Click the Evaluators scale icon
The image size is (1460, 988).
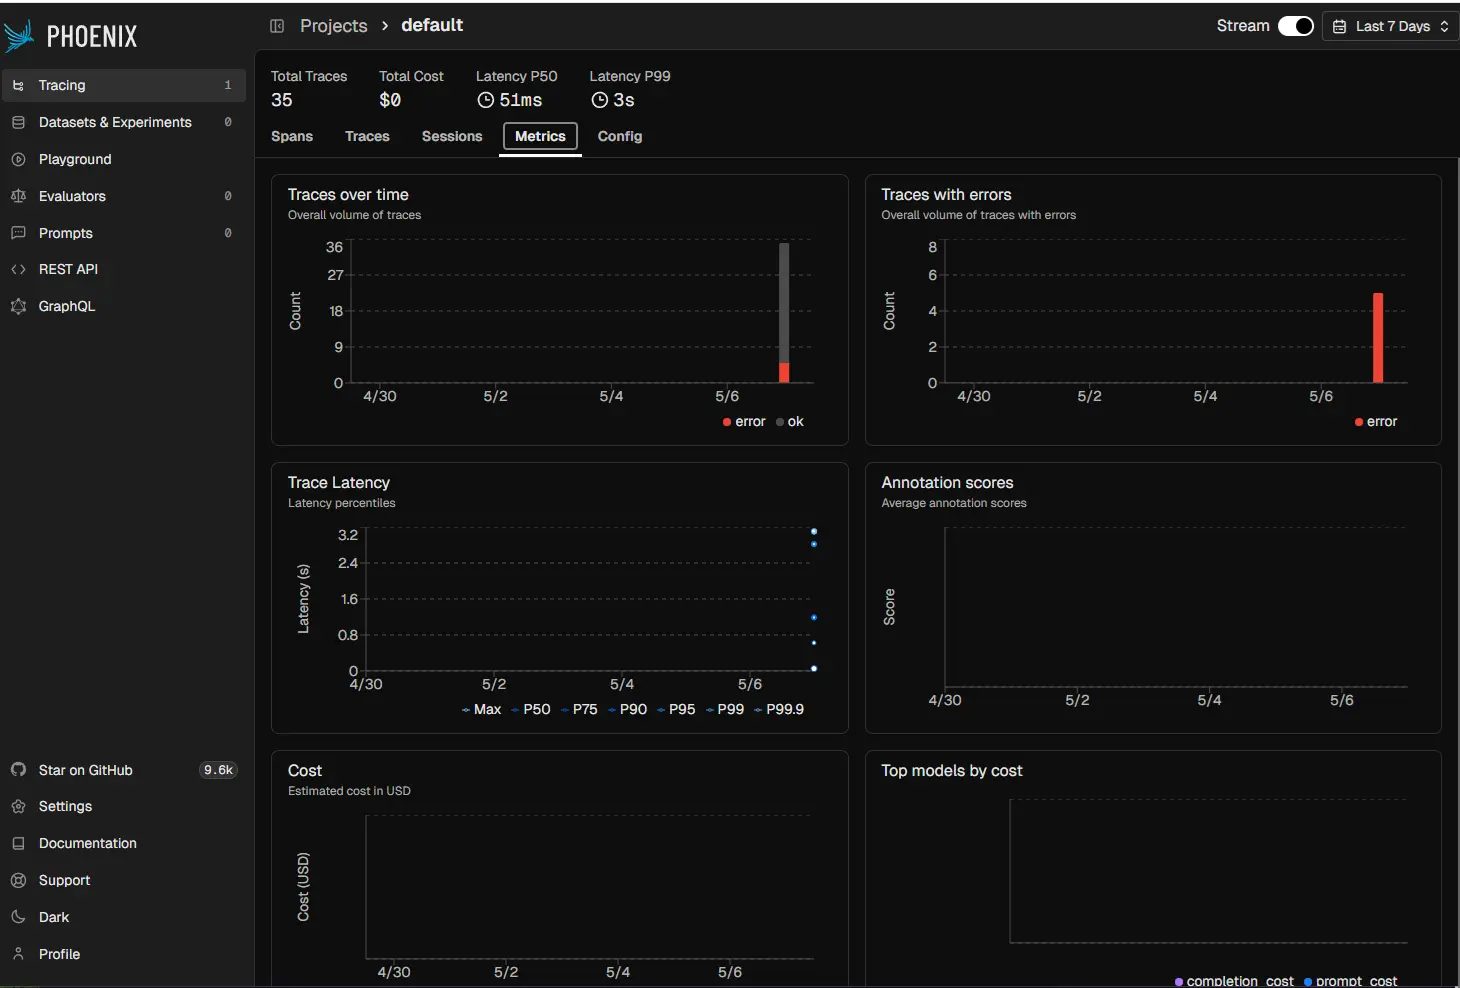point(18,196)
